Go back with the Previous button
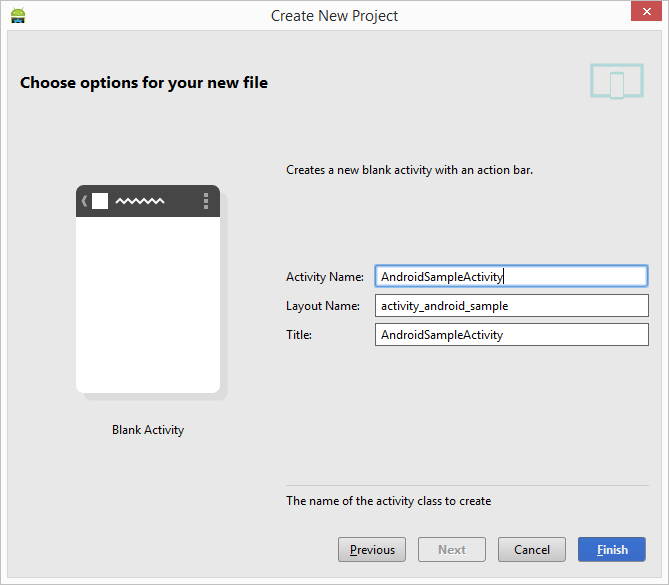This screenshot has height=585, width=669. click(x=372, y=550)
